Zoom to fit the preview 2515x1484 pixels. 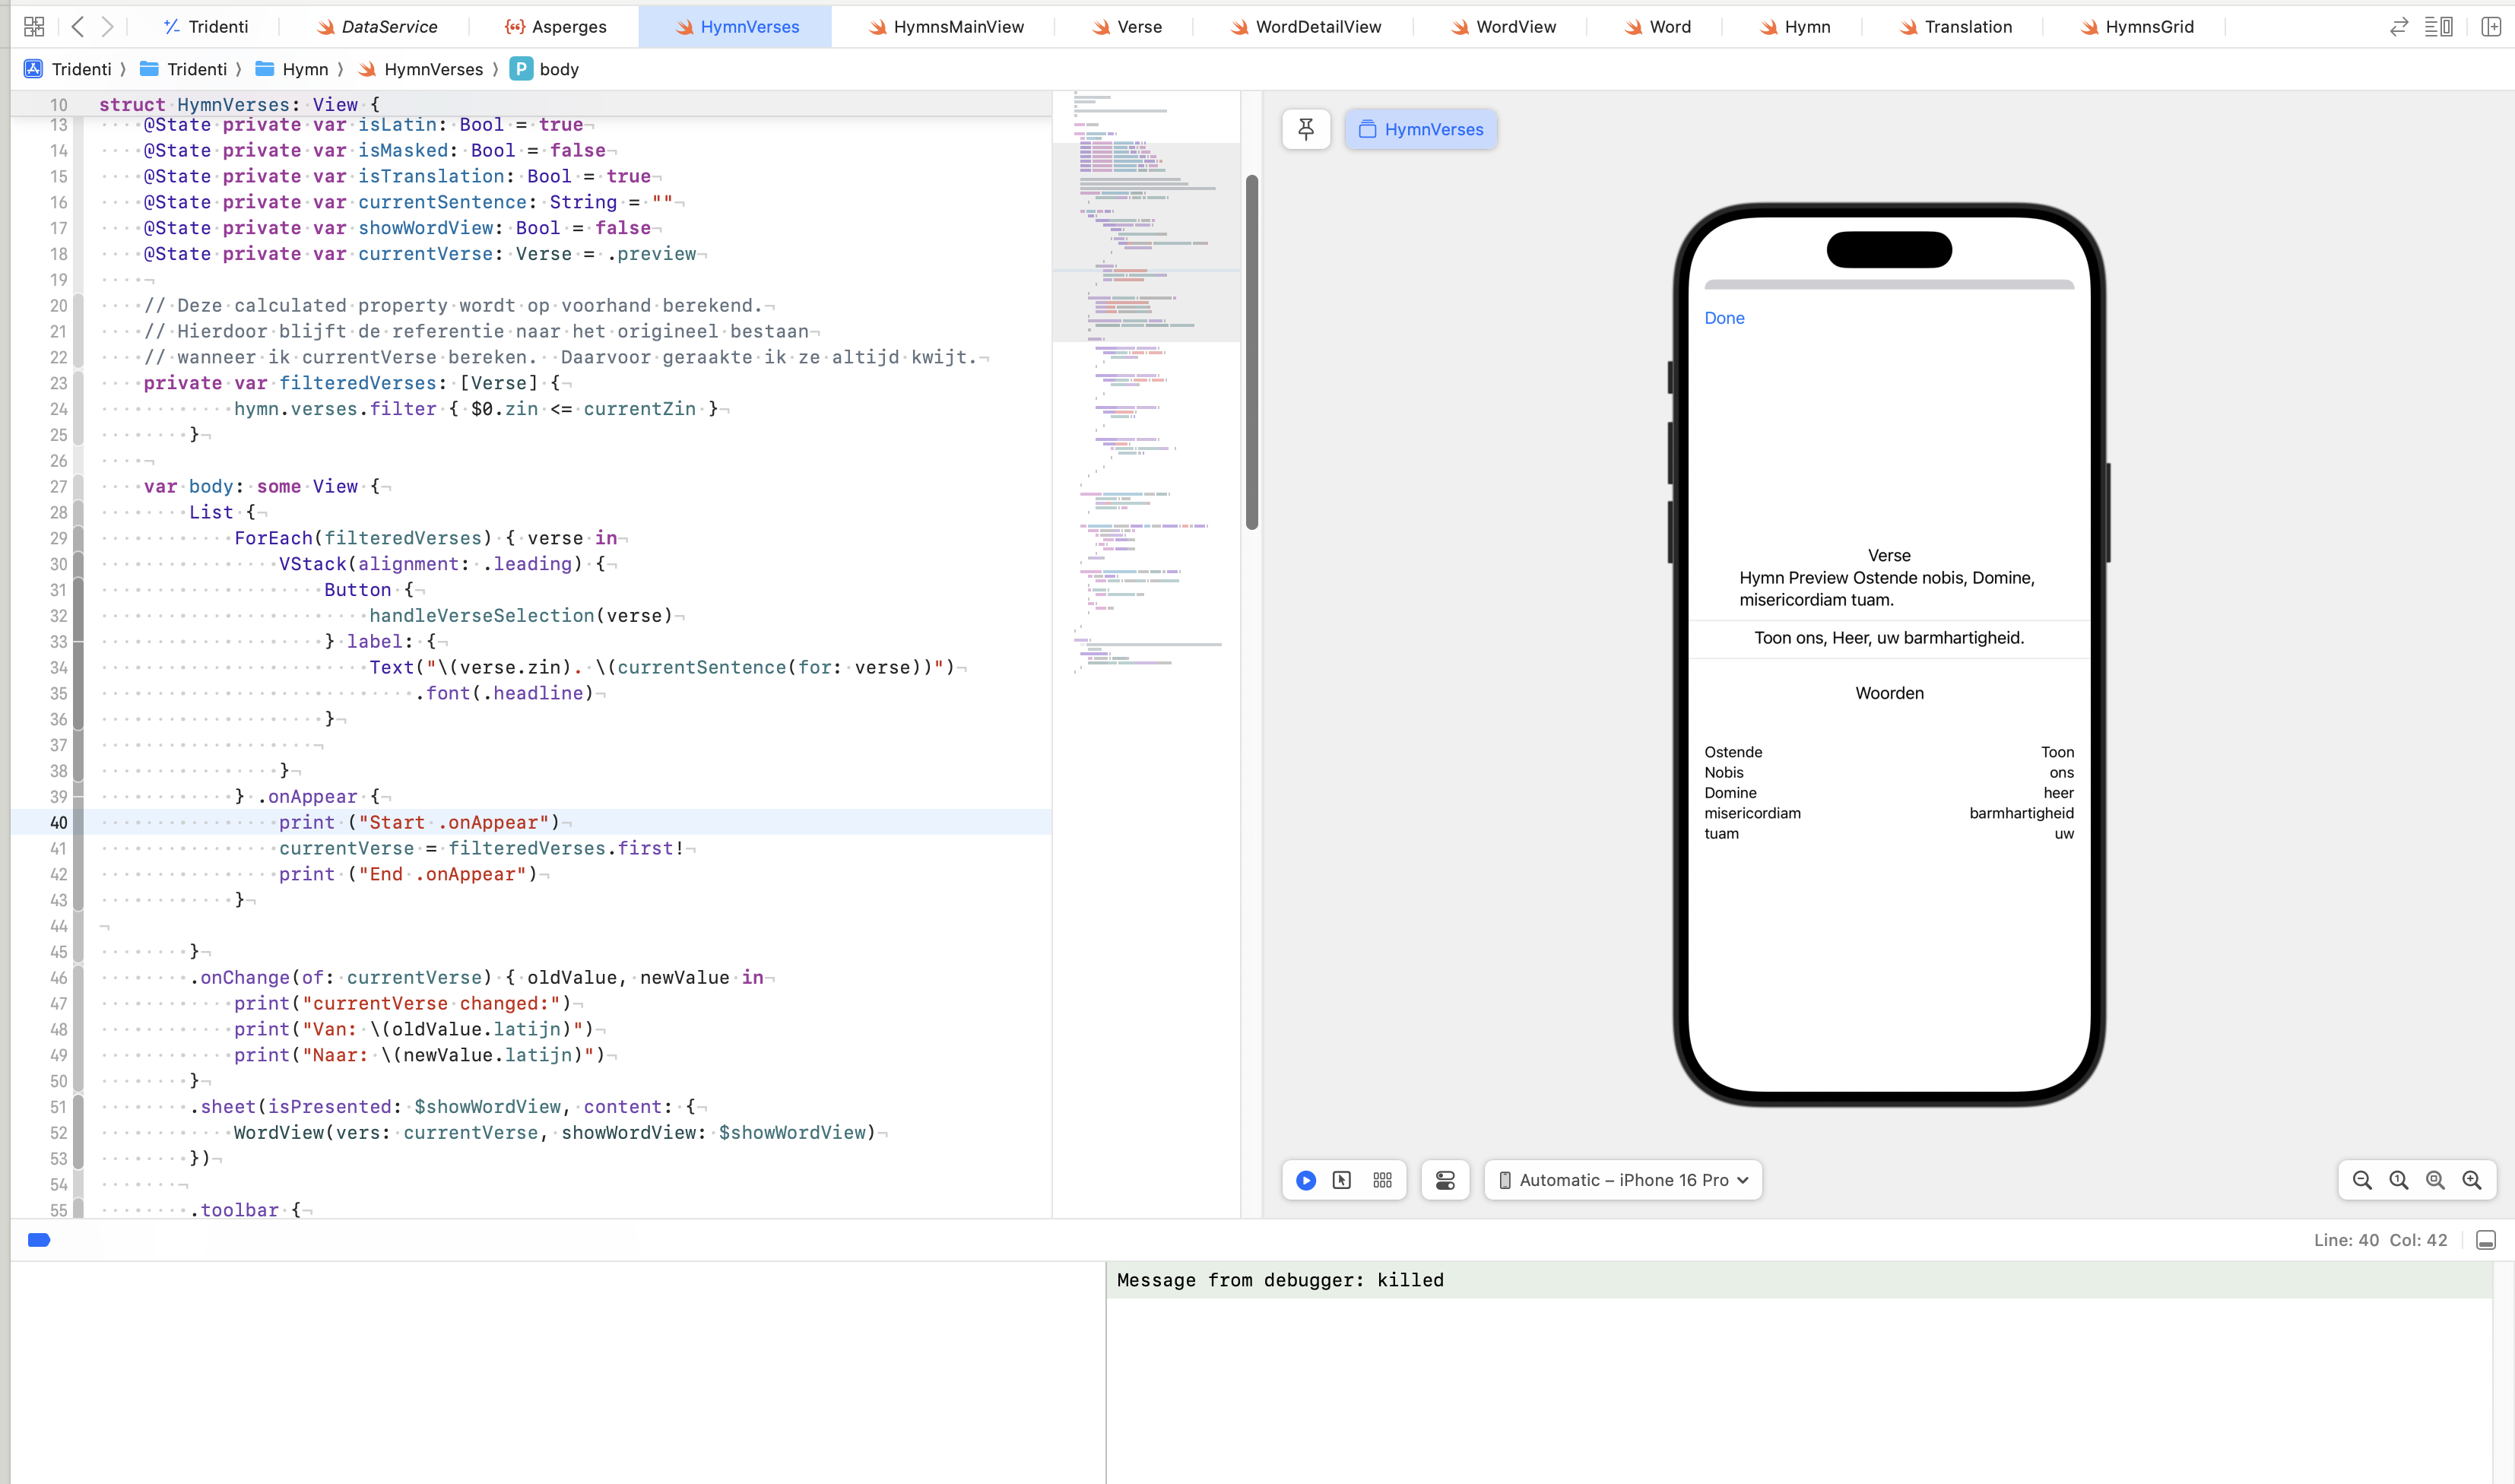[x=2435, y=1180]
